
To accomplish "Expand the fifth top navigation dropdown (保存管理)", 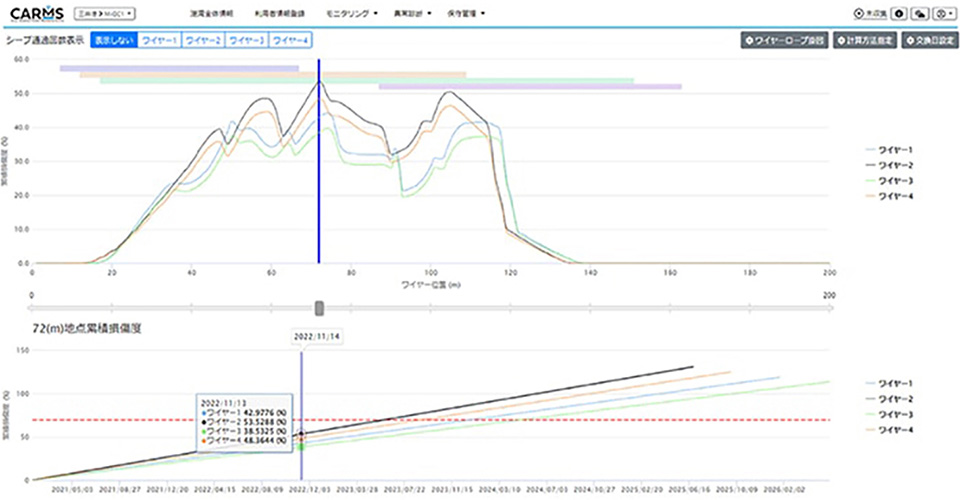I will pos(466,13).
